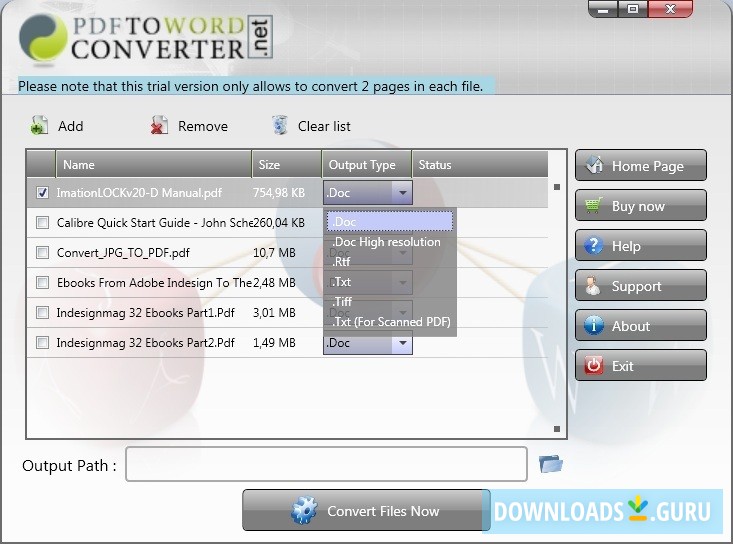The image size is (733, 544).
Task: Choose .Tiff output type
Action: [x=390, y=301]
